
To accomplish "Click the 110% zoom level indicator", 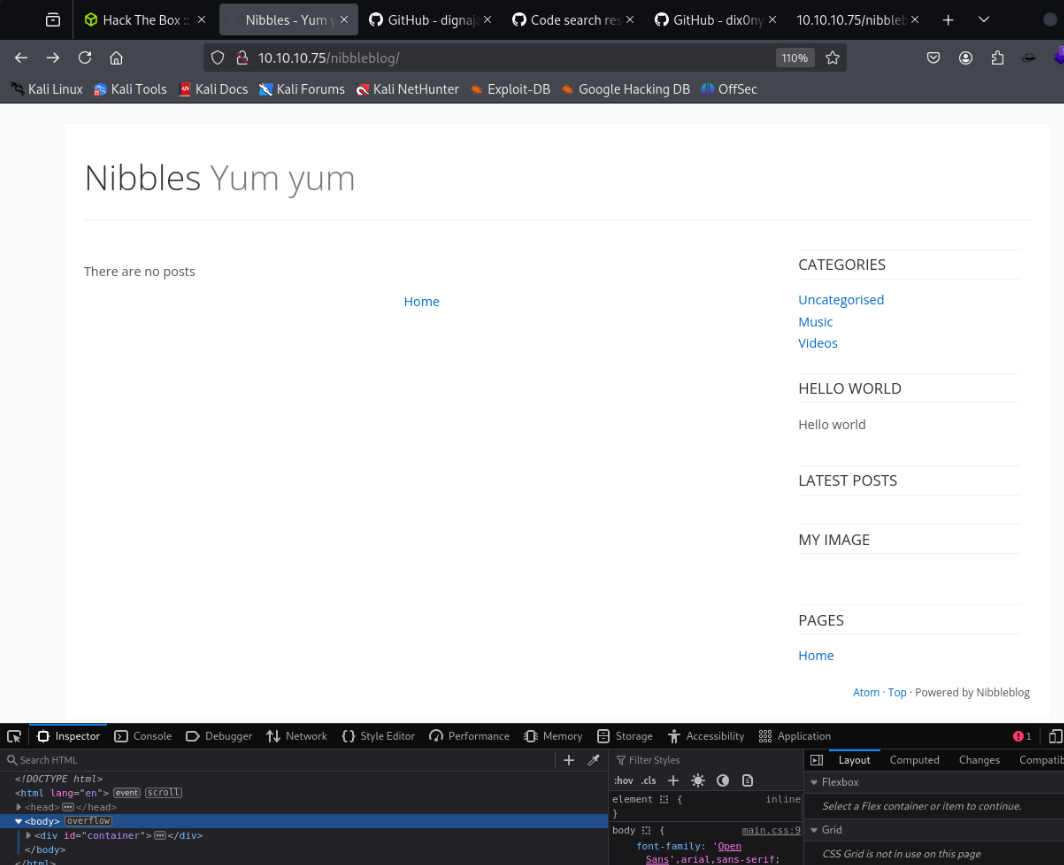I will (x=794, y=58).
